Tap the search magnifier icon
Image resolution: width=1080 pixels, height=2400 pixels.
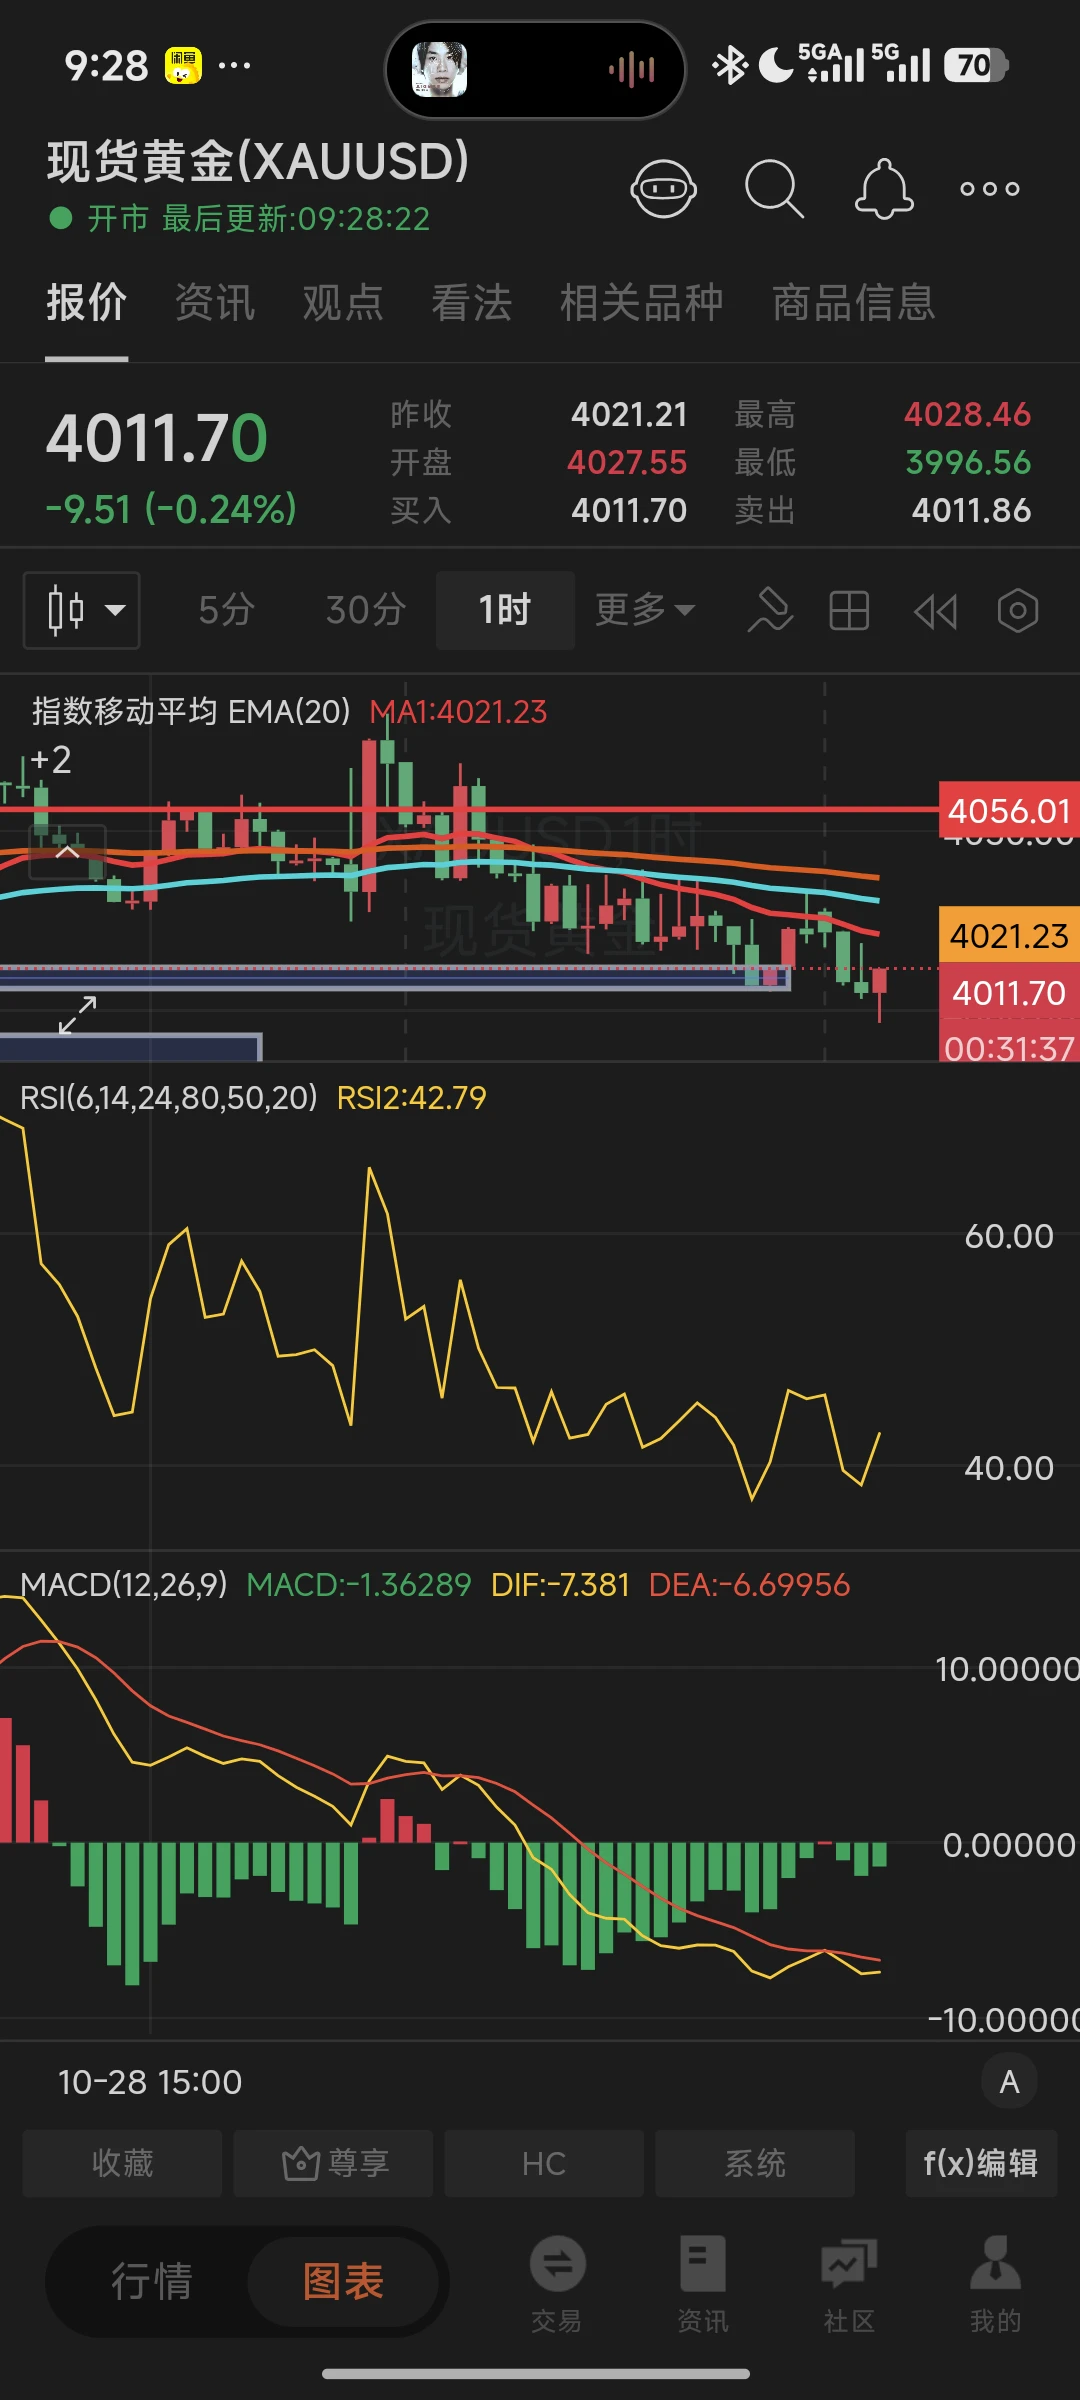tap(774, 188)
